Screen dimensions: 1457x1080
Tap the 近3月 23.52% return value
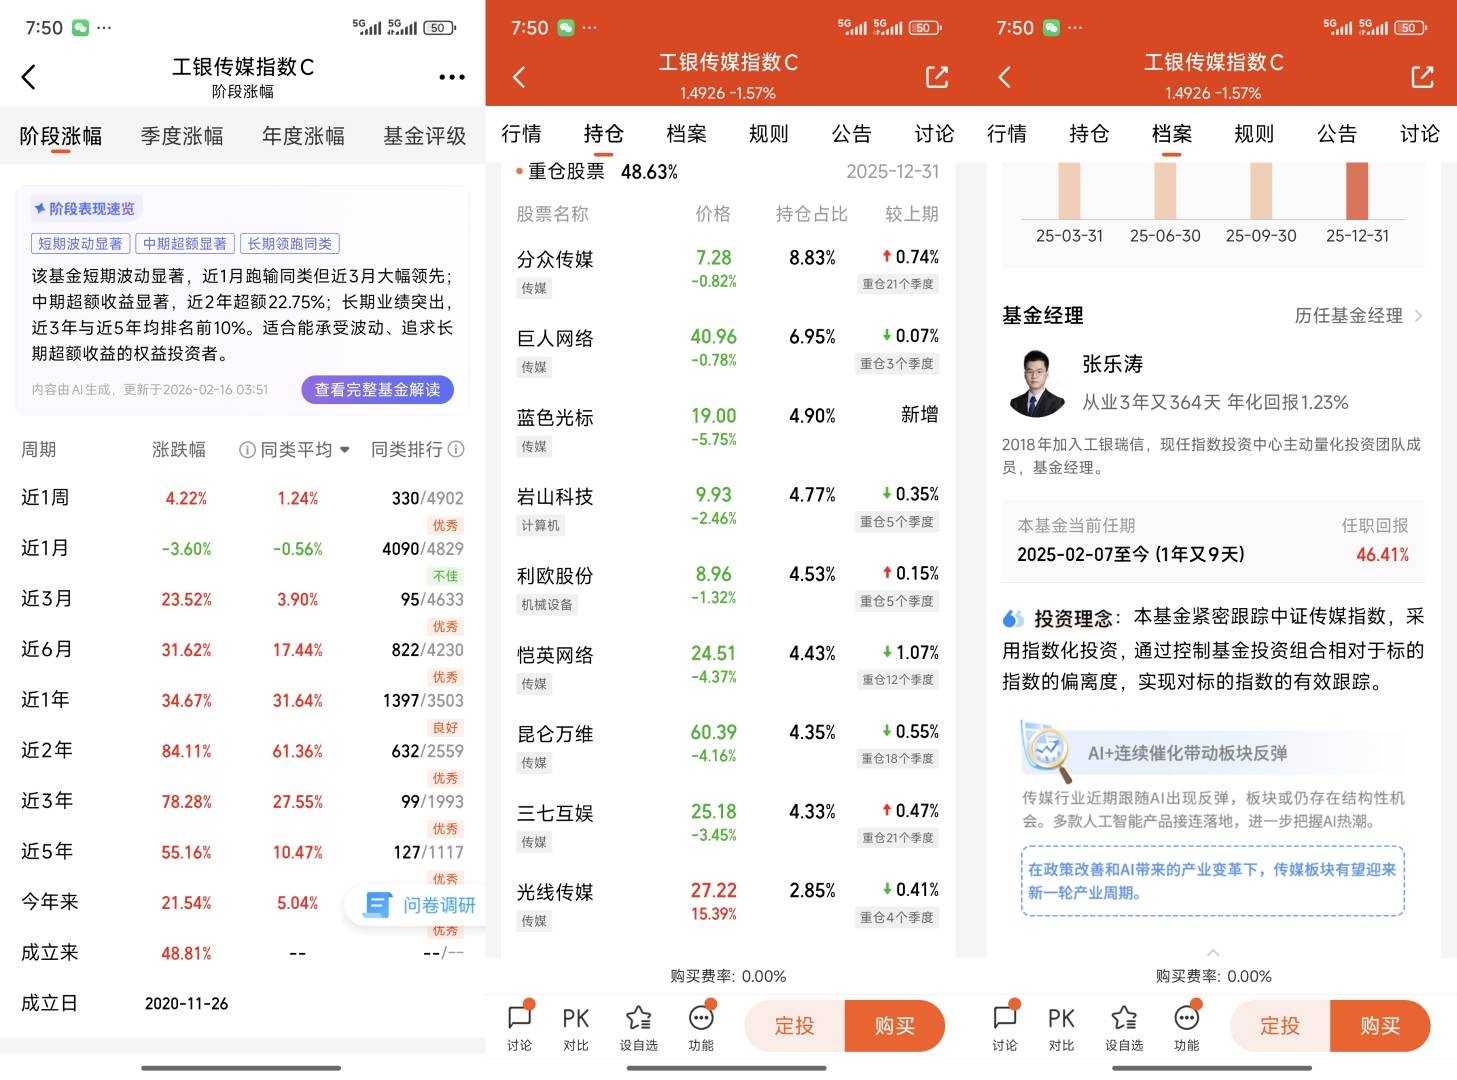[186, 600]
